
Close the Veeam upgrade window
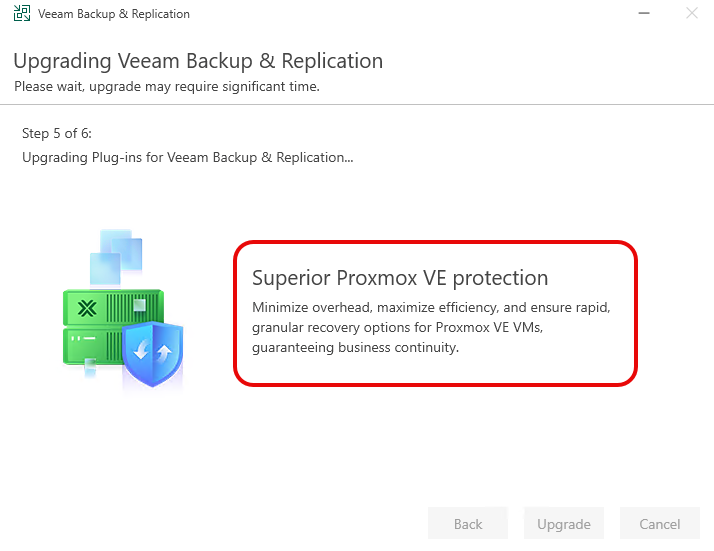691,14
